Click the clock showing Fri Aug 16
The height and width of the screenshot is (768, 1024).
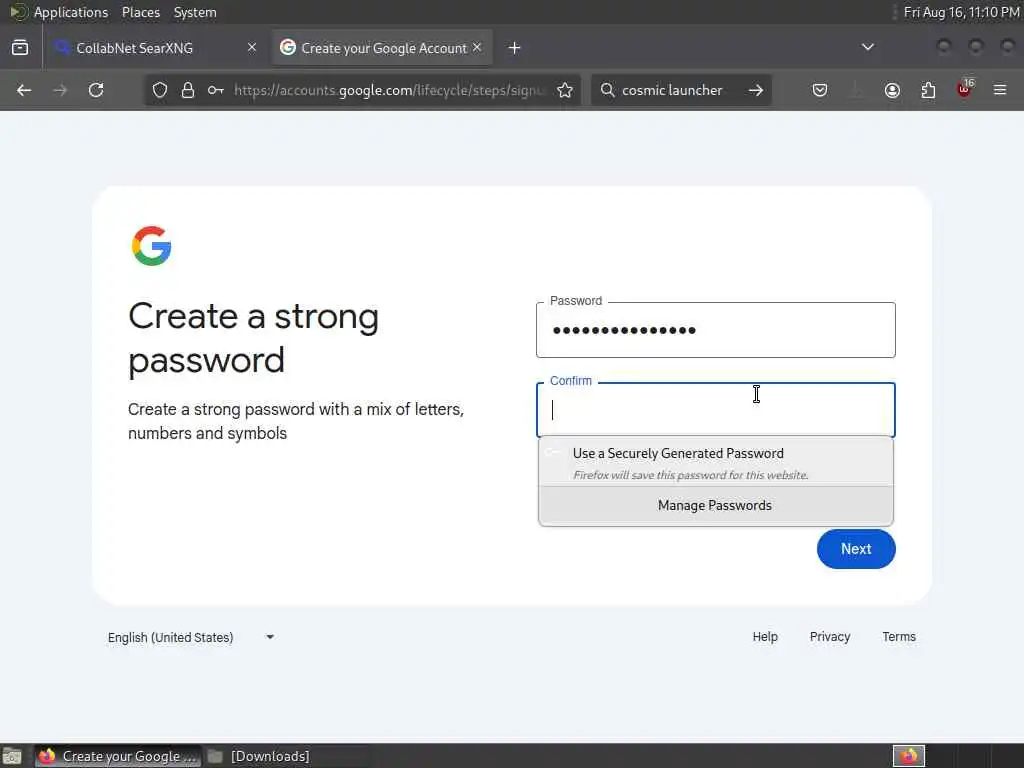click(961, 12)
